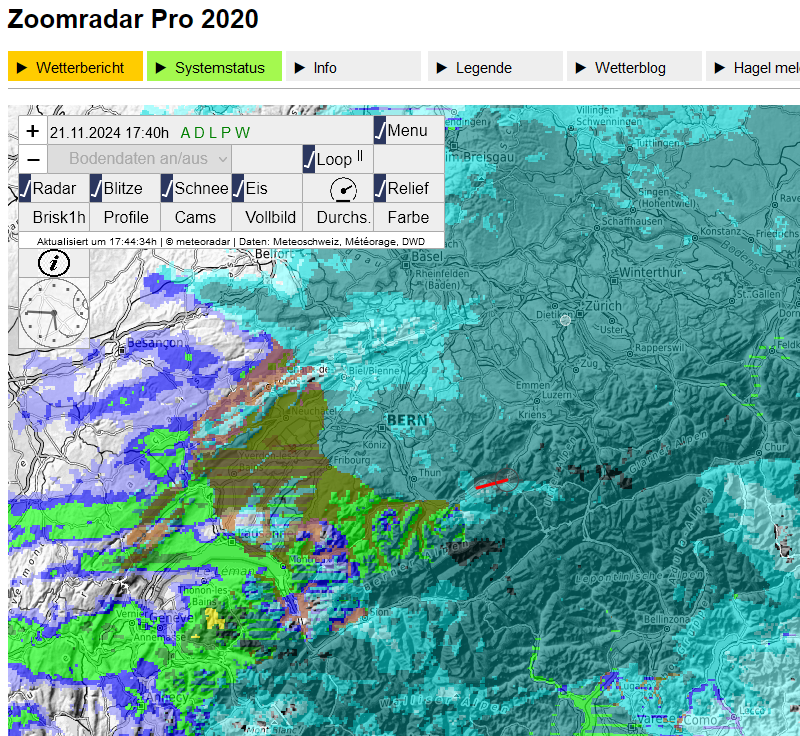Expand the Hagel melden section
The image size is (800, 736).
click(753, 66)
